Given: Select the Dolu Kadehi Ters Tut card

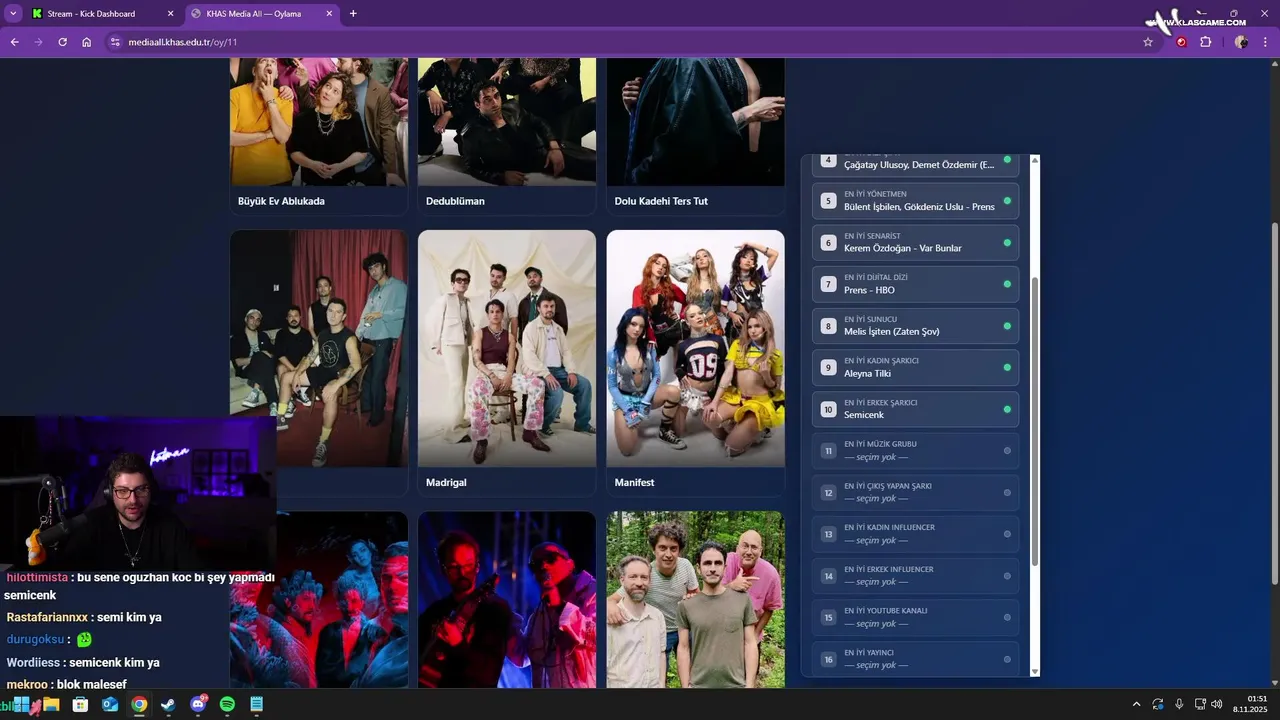Looking at the screenshot, I should click(x=695, y=136).
